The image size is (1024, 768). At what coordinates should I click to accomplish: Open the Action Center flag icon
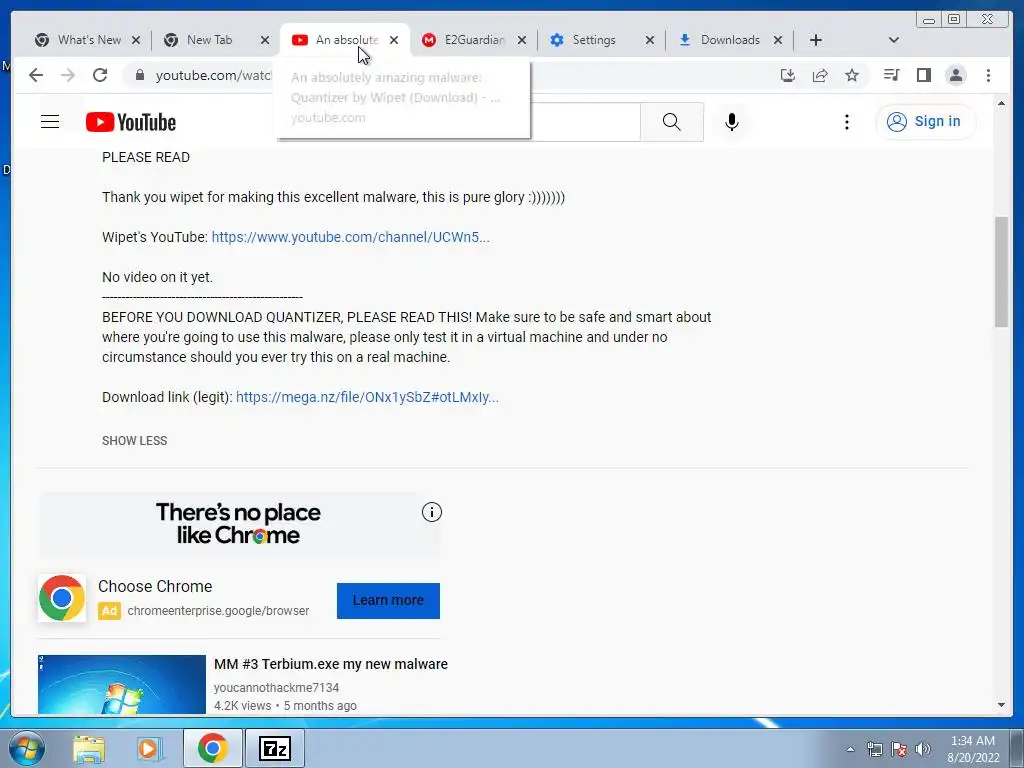899,749
